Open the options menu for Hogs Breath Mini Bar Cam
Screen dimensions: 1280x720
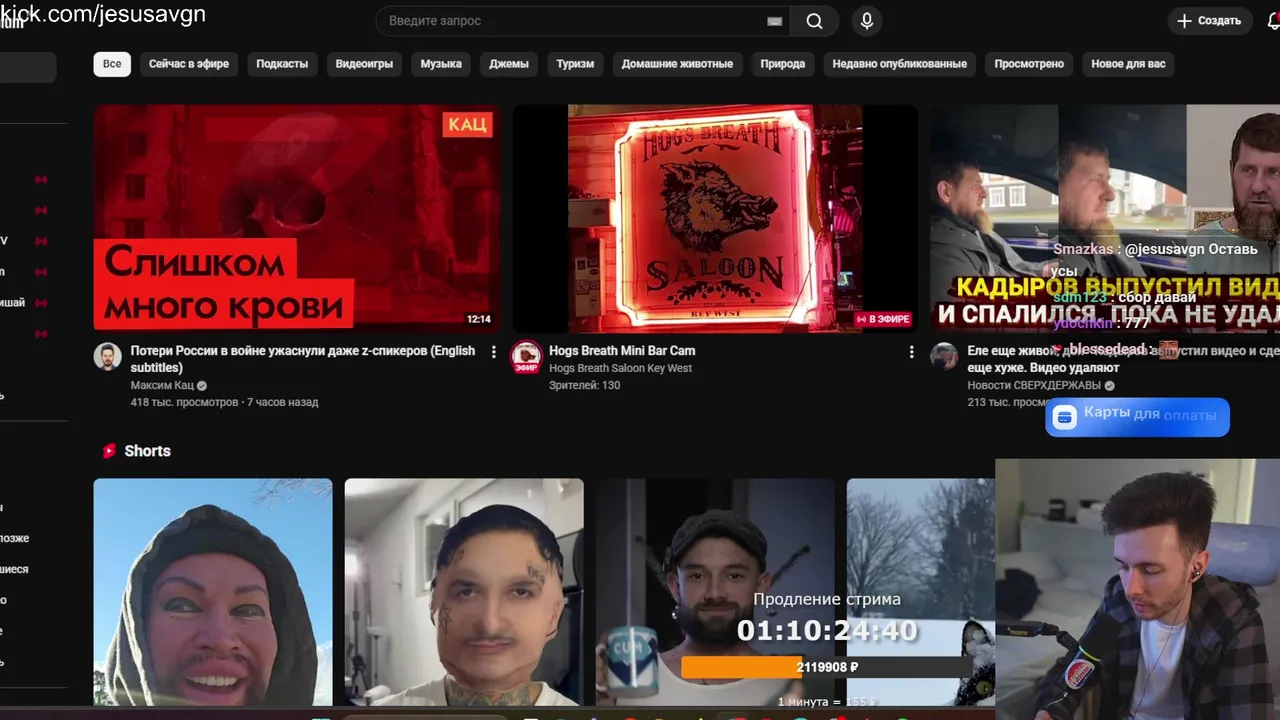coord(911,352)
